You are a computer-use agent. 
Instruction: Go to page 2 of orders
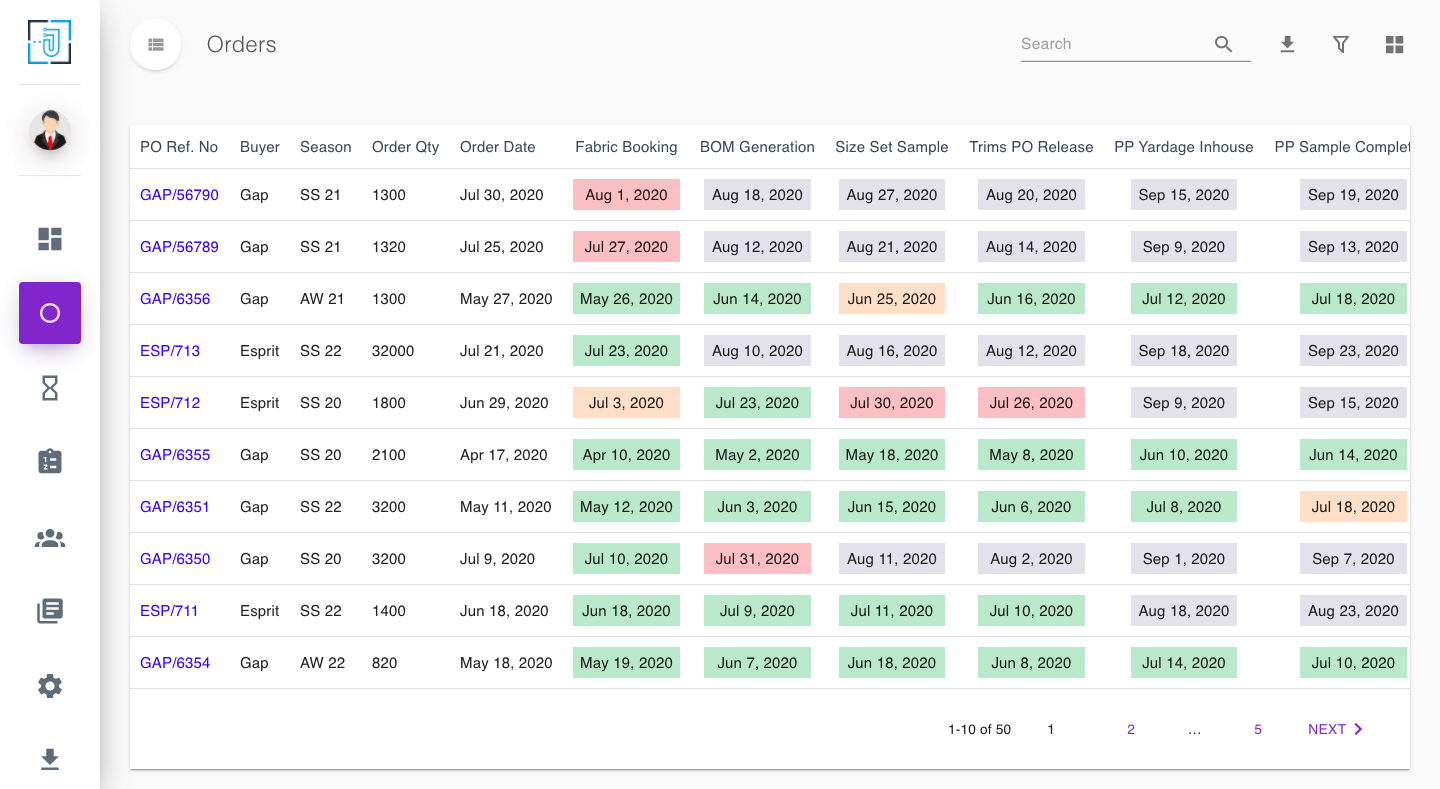pyautogui.click(x=1131, y=730)
